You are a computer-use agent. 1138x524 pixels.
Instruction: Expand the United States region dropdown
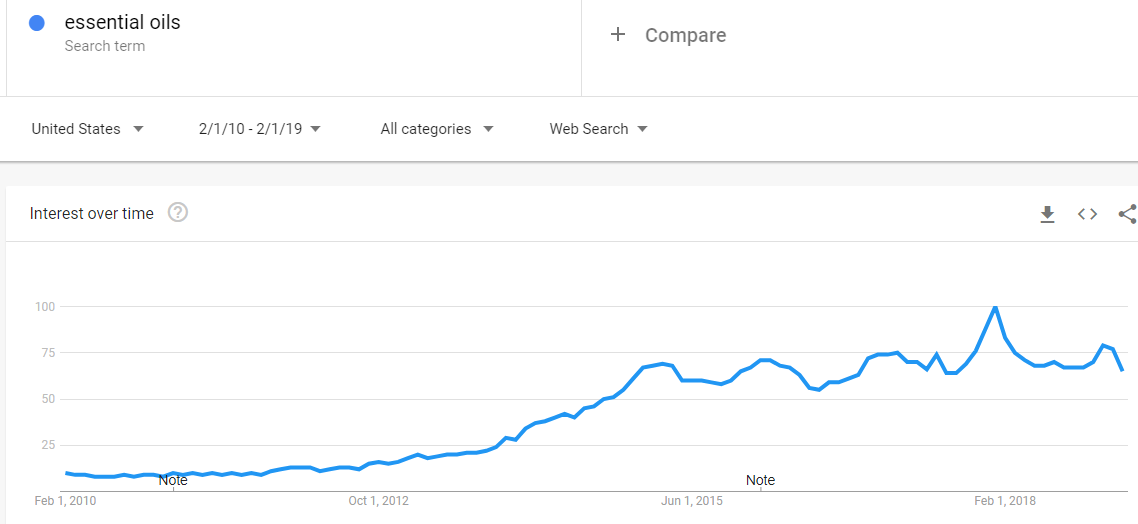[x=88, y=129]
